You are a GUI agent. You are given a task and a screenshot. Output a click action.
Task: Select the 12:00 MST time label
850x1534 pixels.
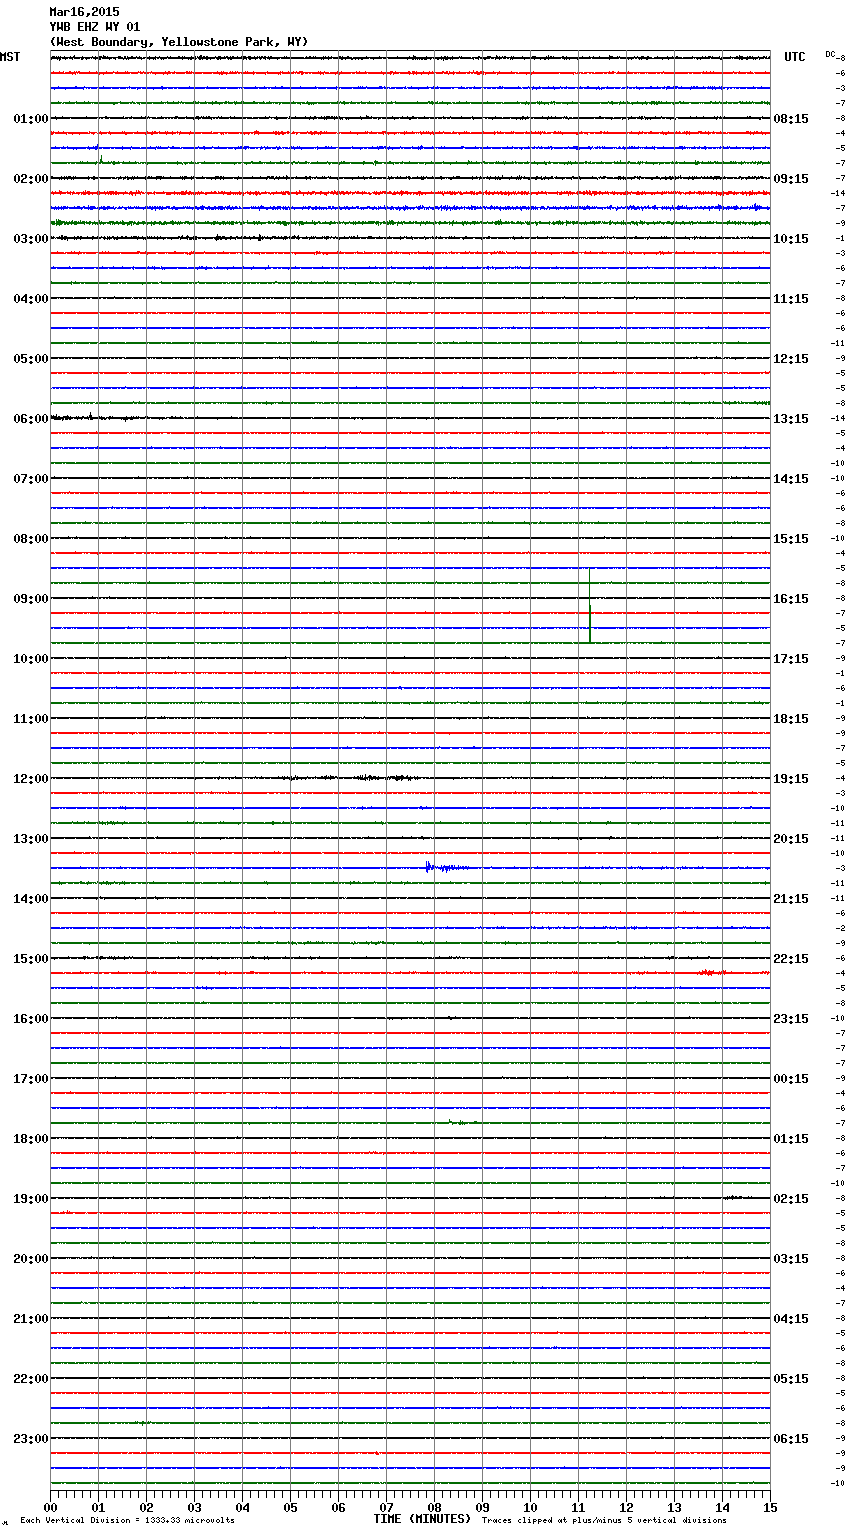[31, 779]
